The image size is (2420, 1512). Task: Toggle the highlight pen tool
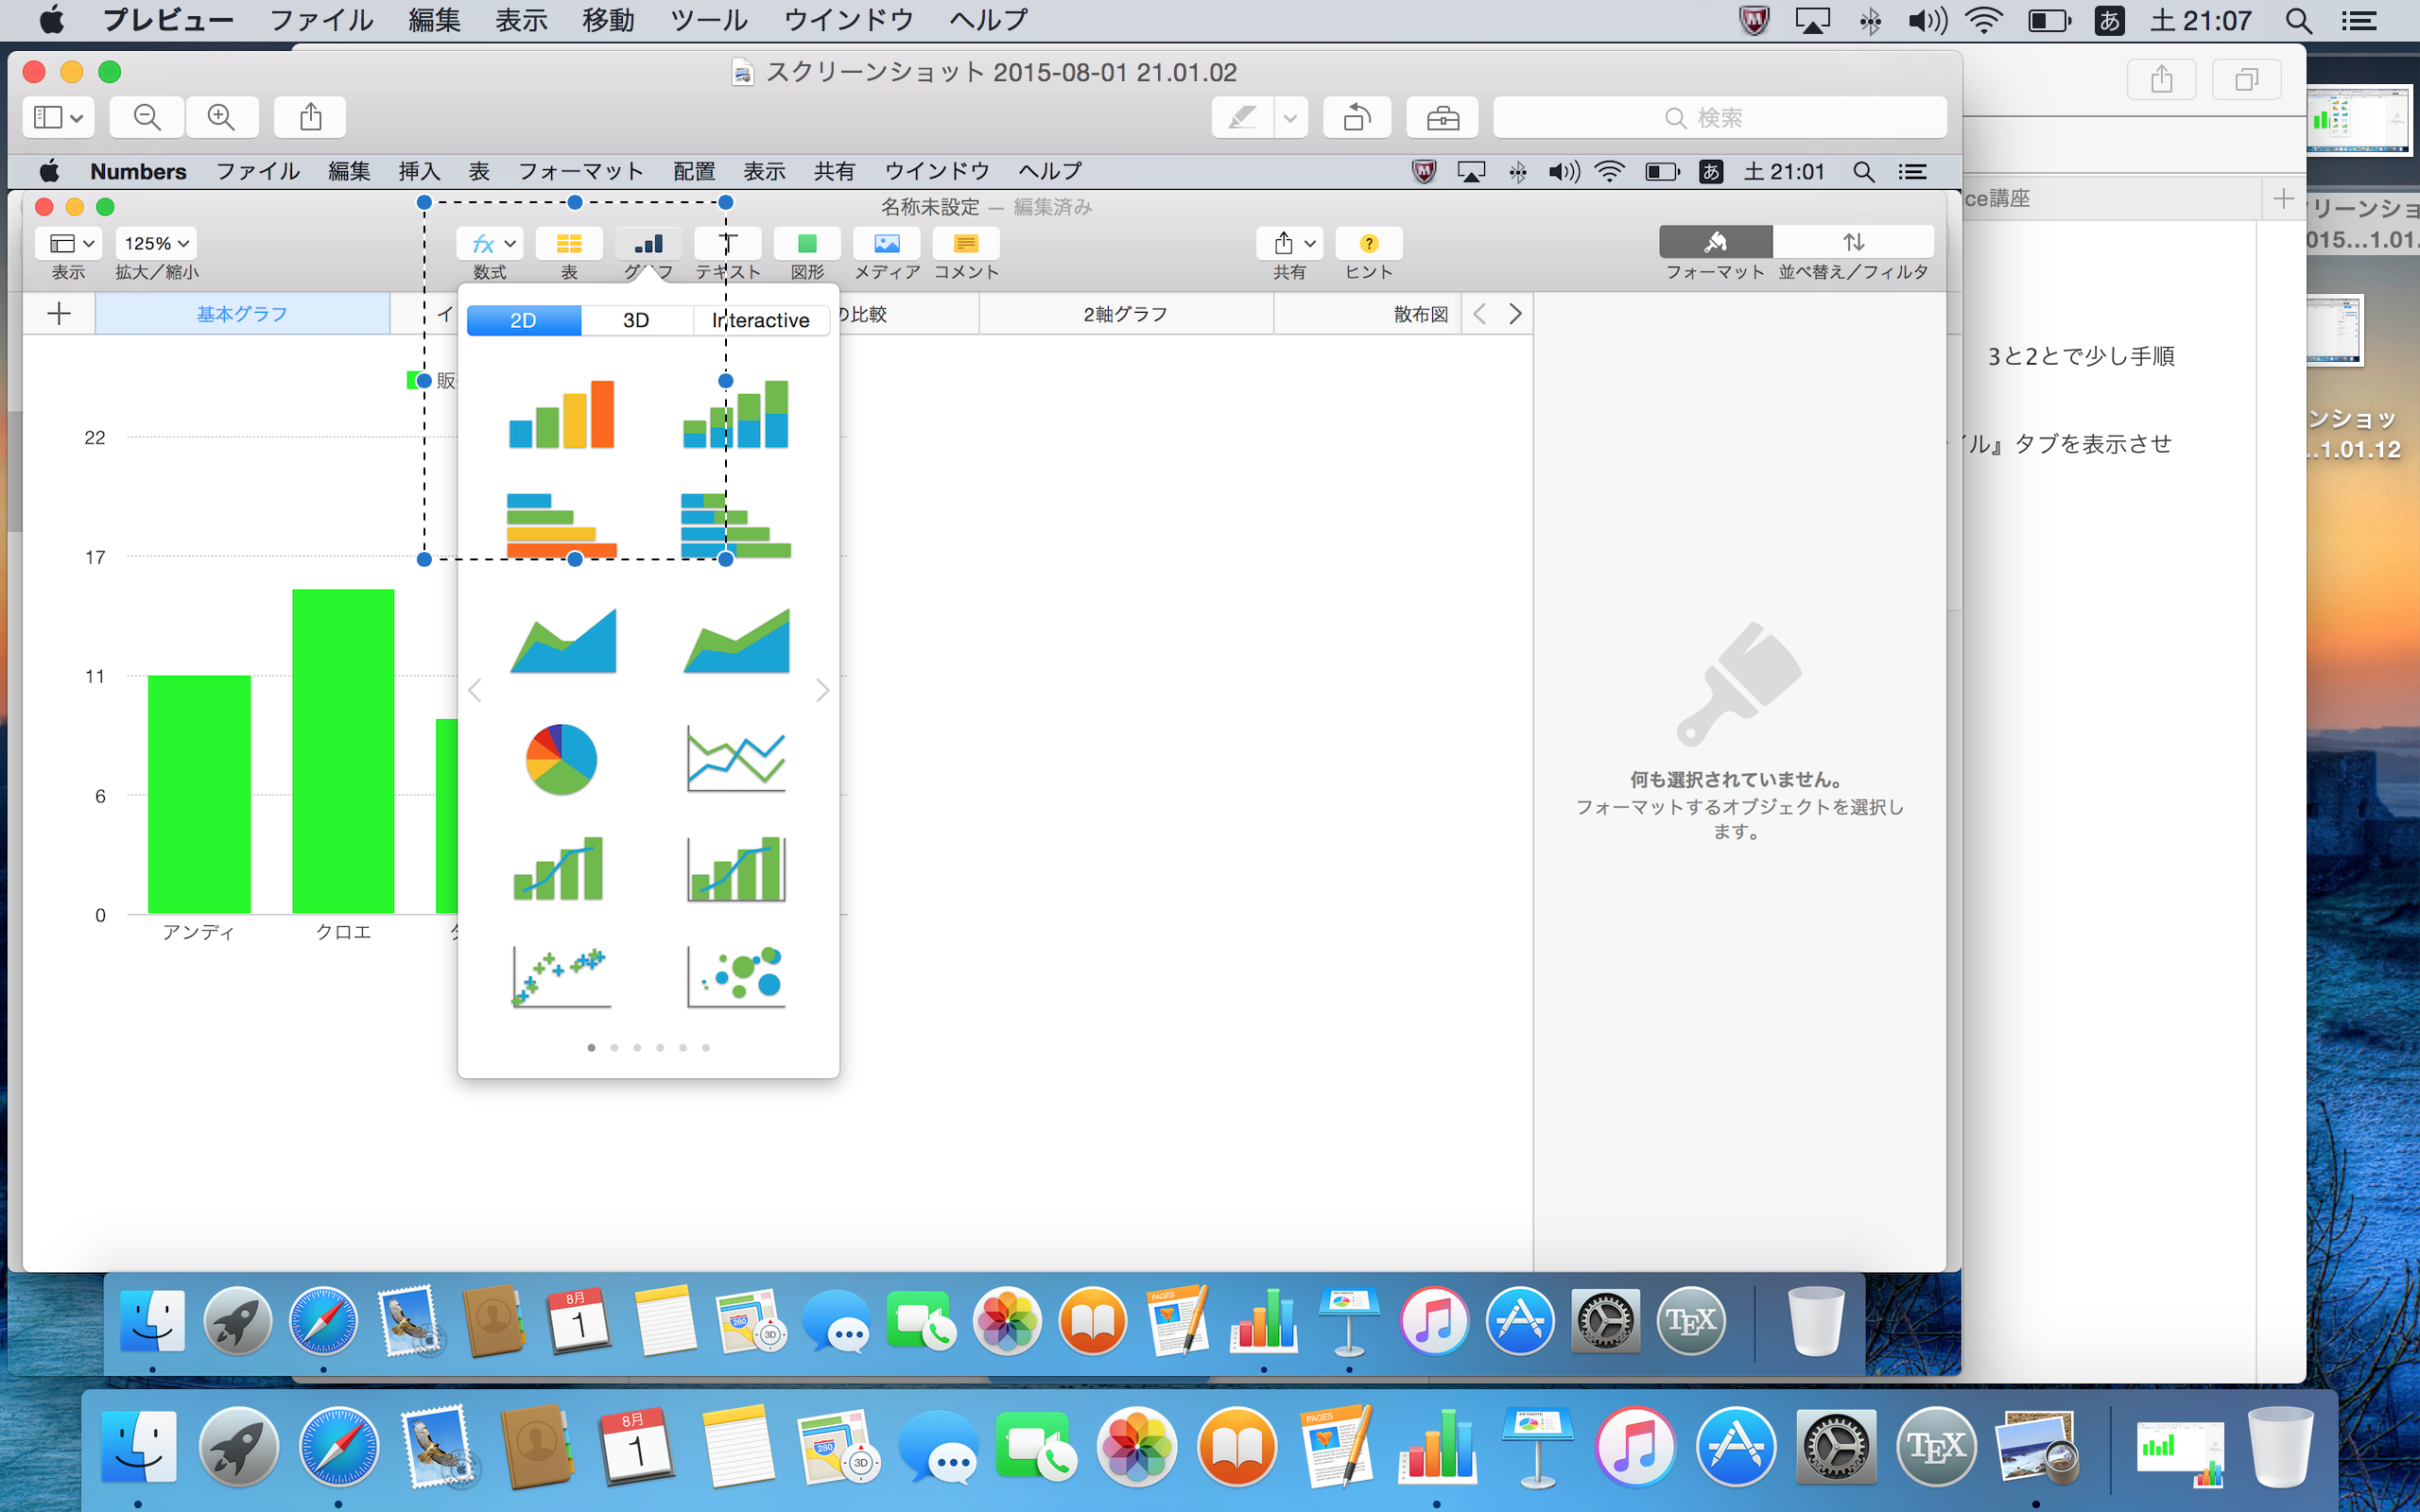1243,118
